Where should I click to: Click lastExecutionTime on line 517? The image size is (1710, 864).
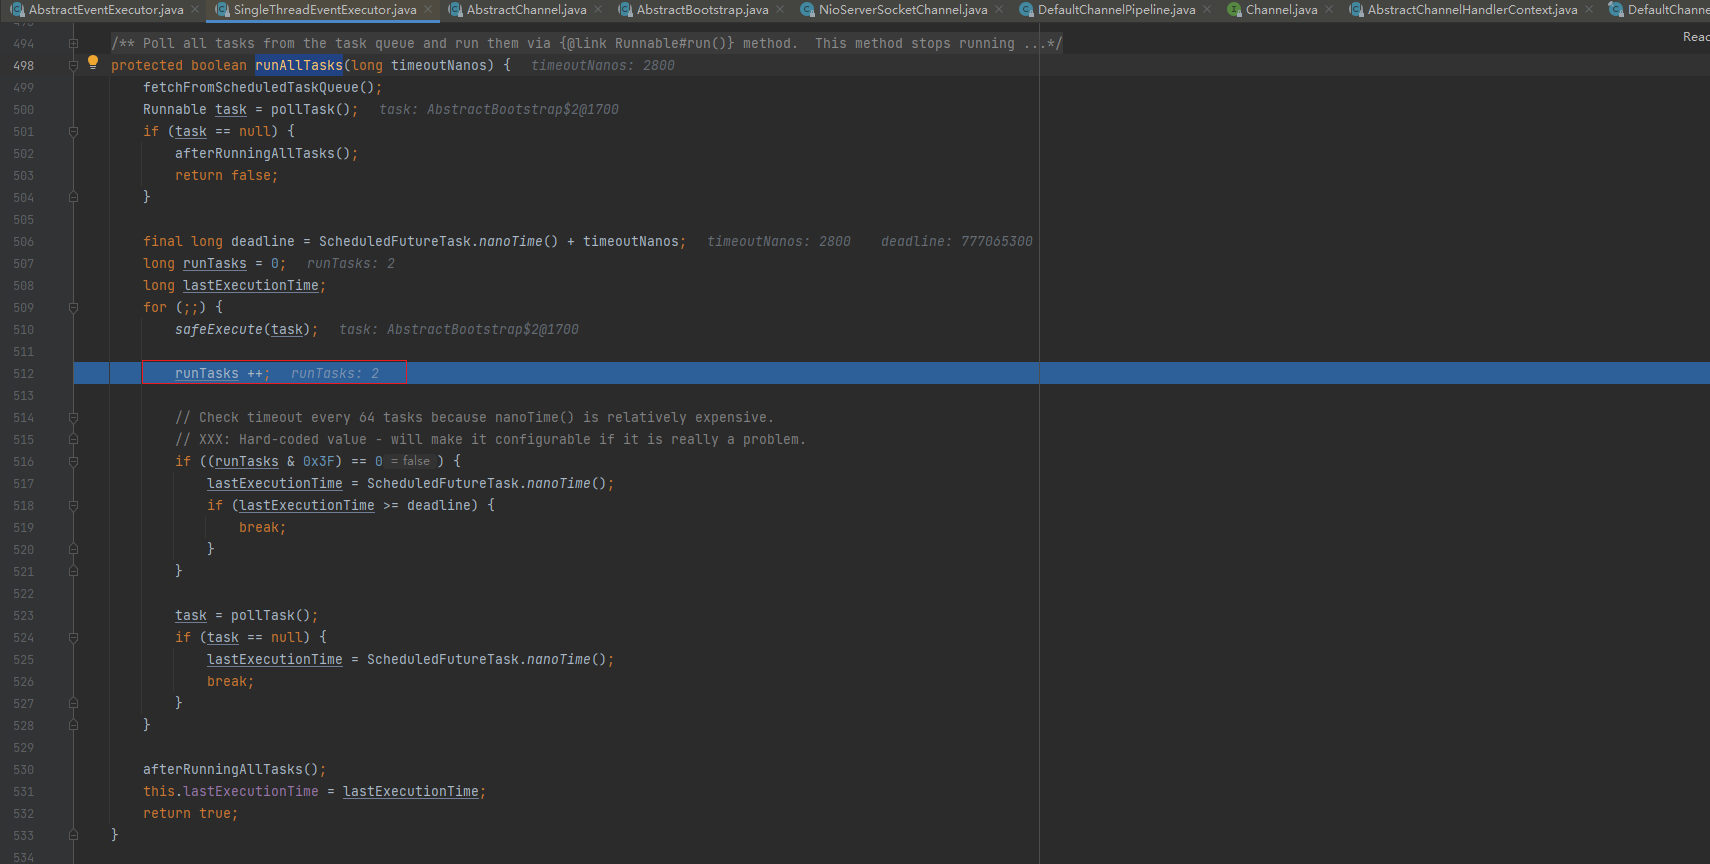click(275, 484)
